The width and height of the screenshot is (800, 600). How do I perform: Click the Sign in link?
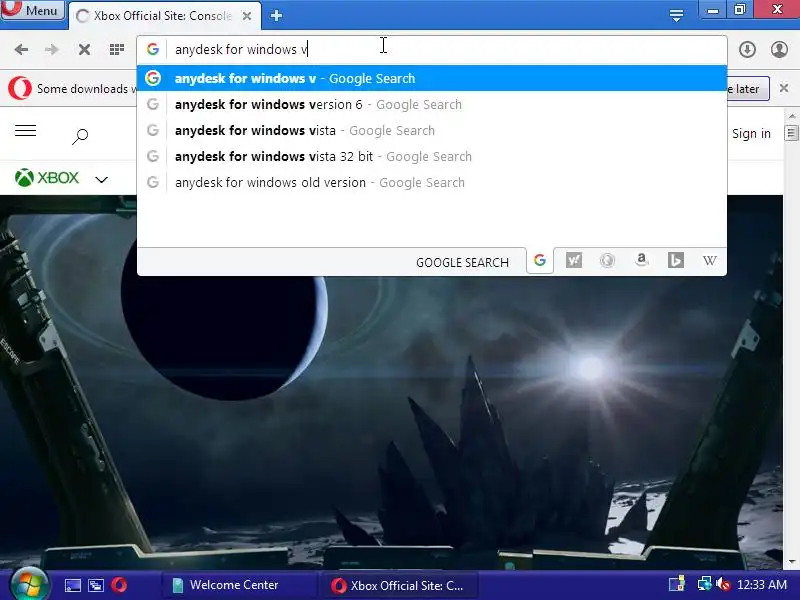tap(751, 134)
